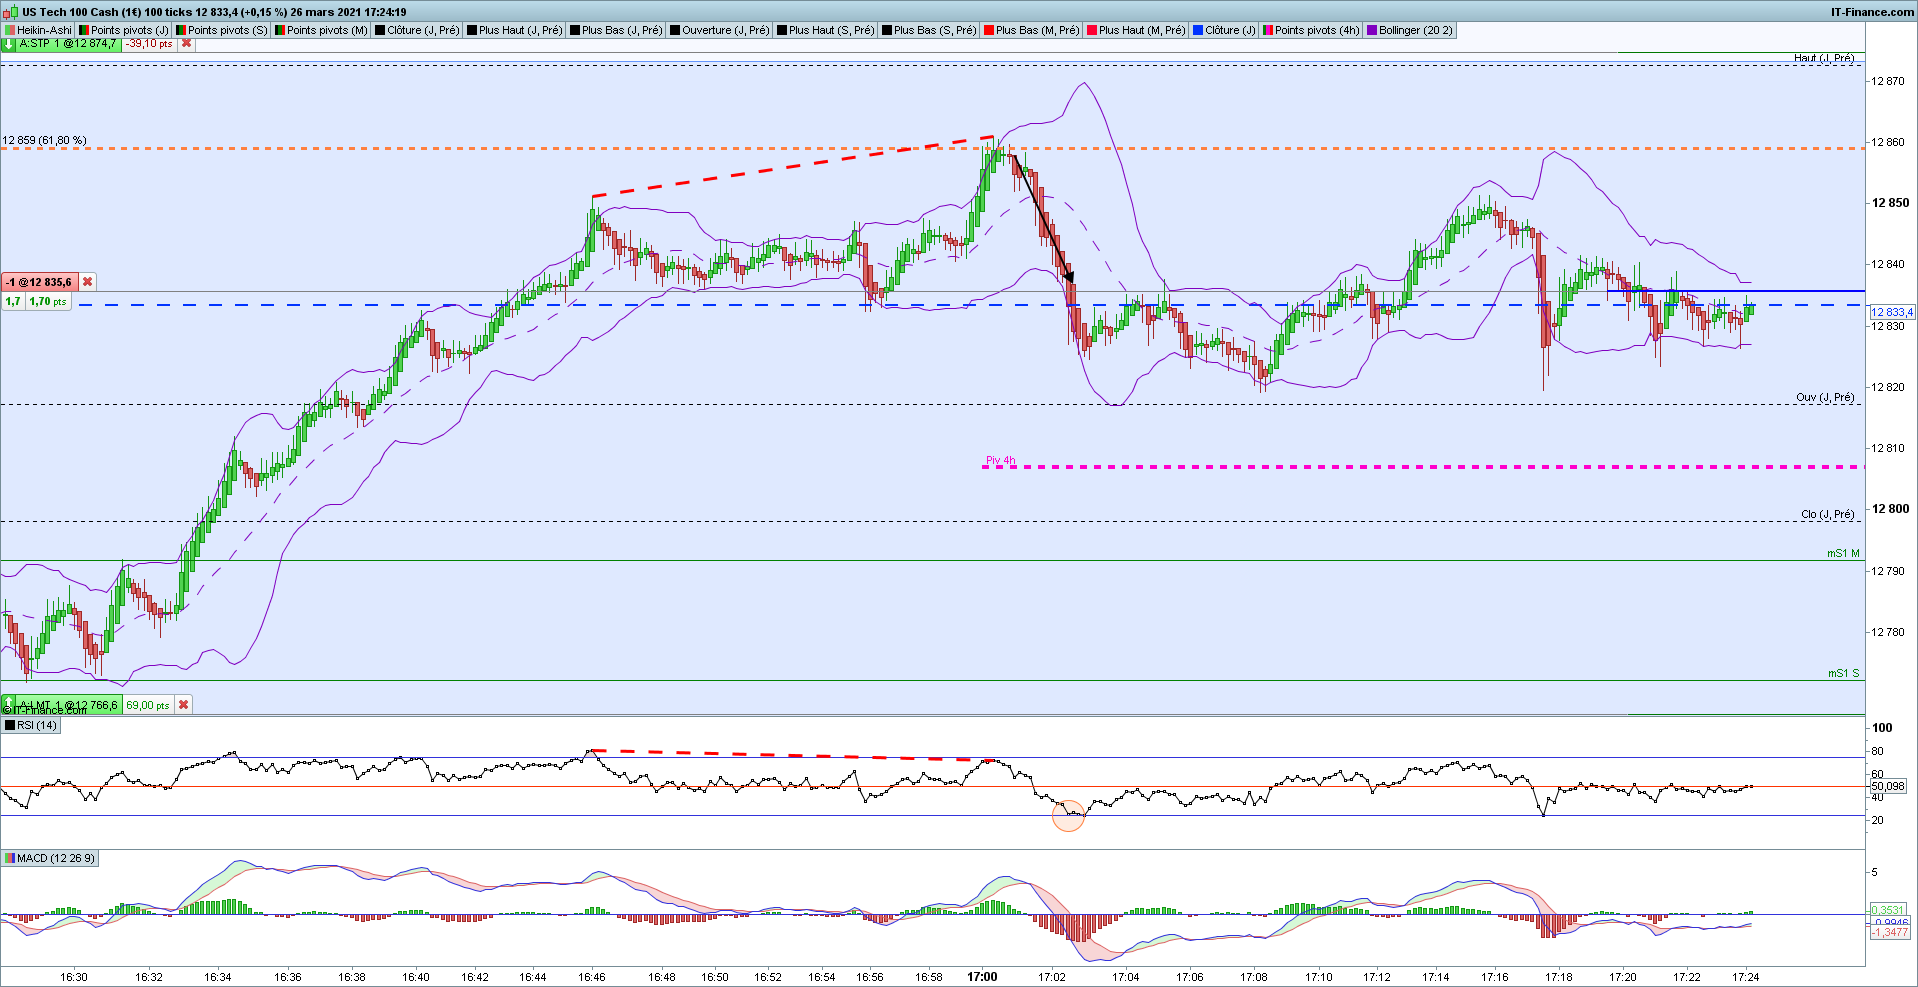Close the -1 @12 835,6 position
The height and width of the screenshot is (987, 1918).
point(87,282)
